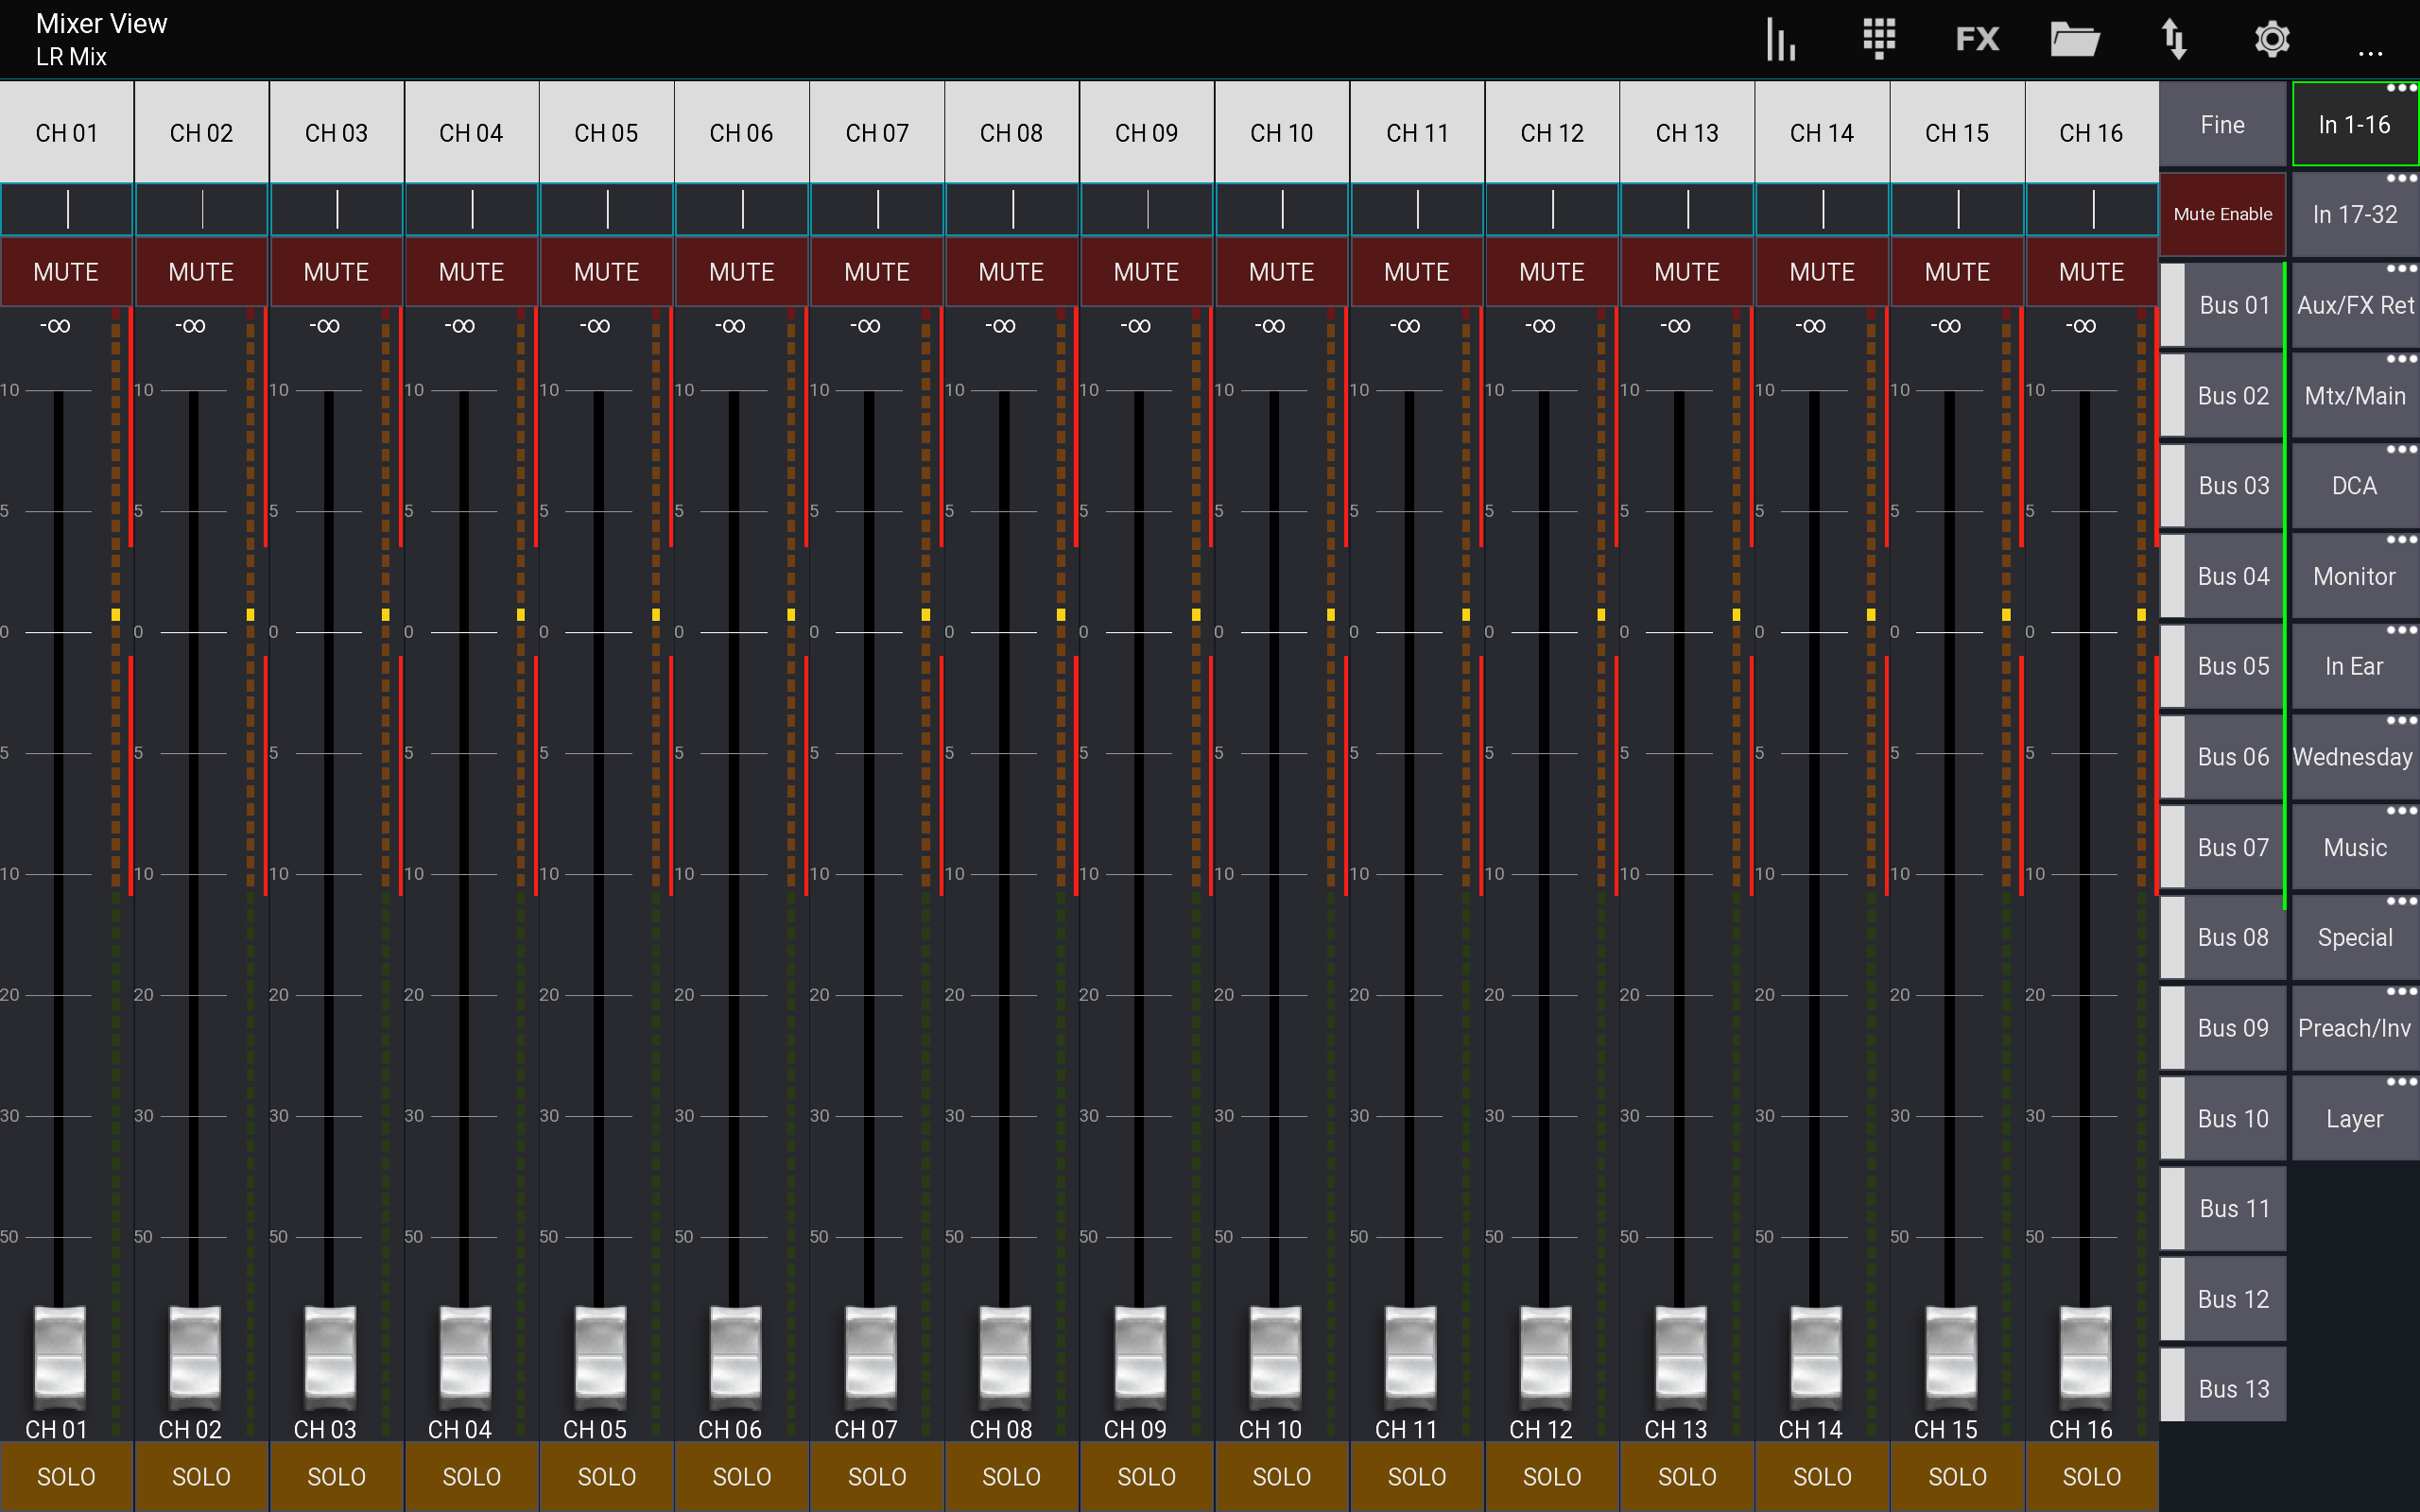
Task: Select Bus 09 sends
Action: 2222,1029
